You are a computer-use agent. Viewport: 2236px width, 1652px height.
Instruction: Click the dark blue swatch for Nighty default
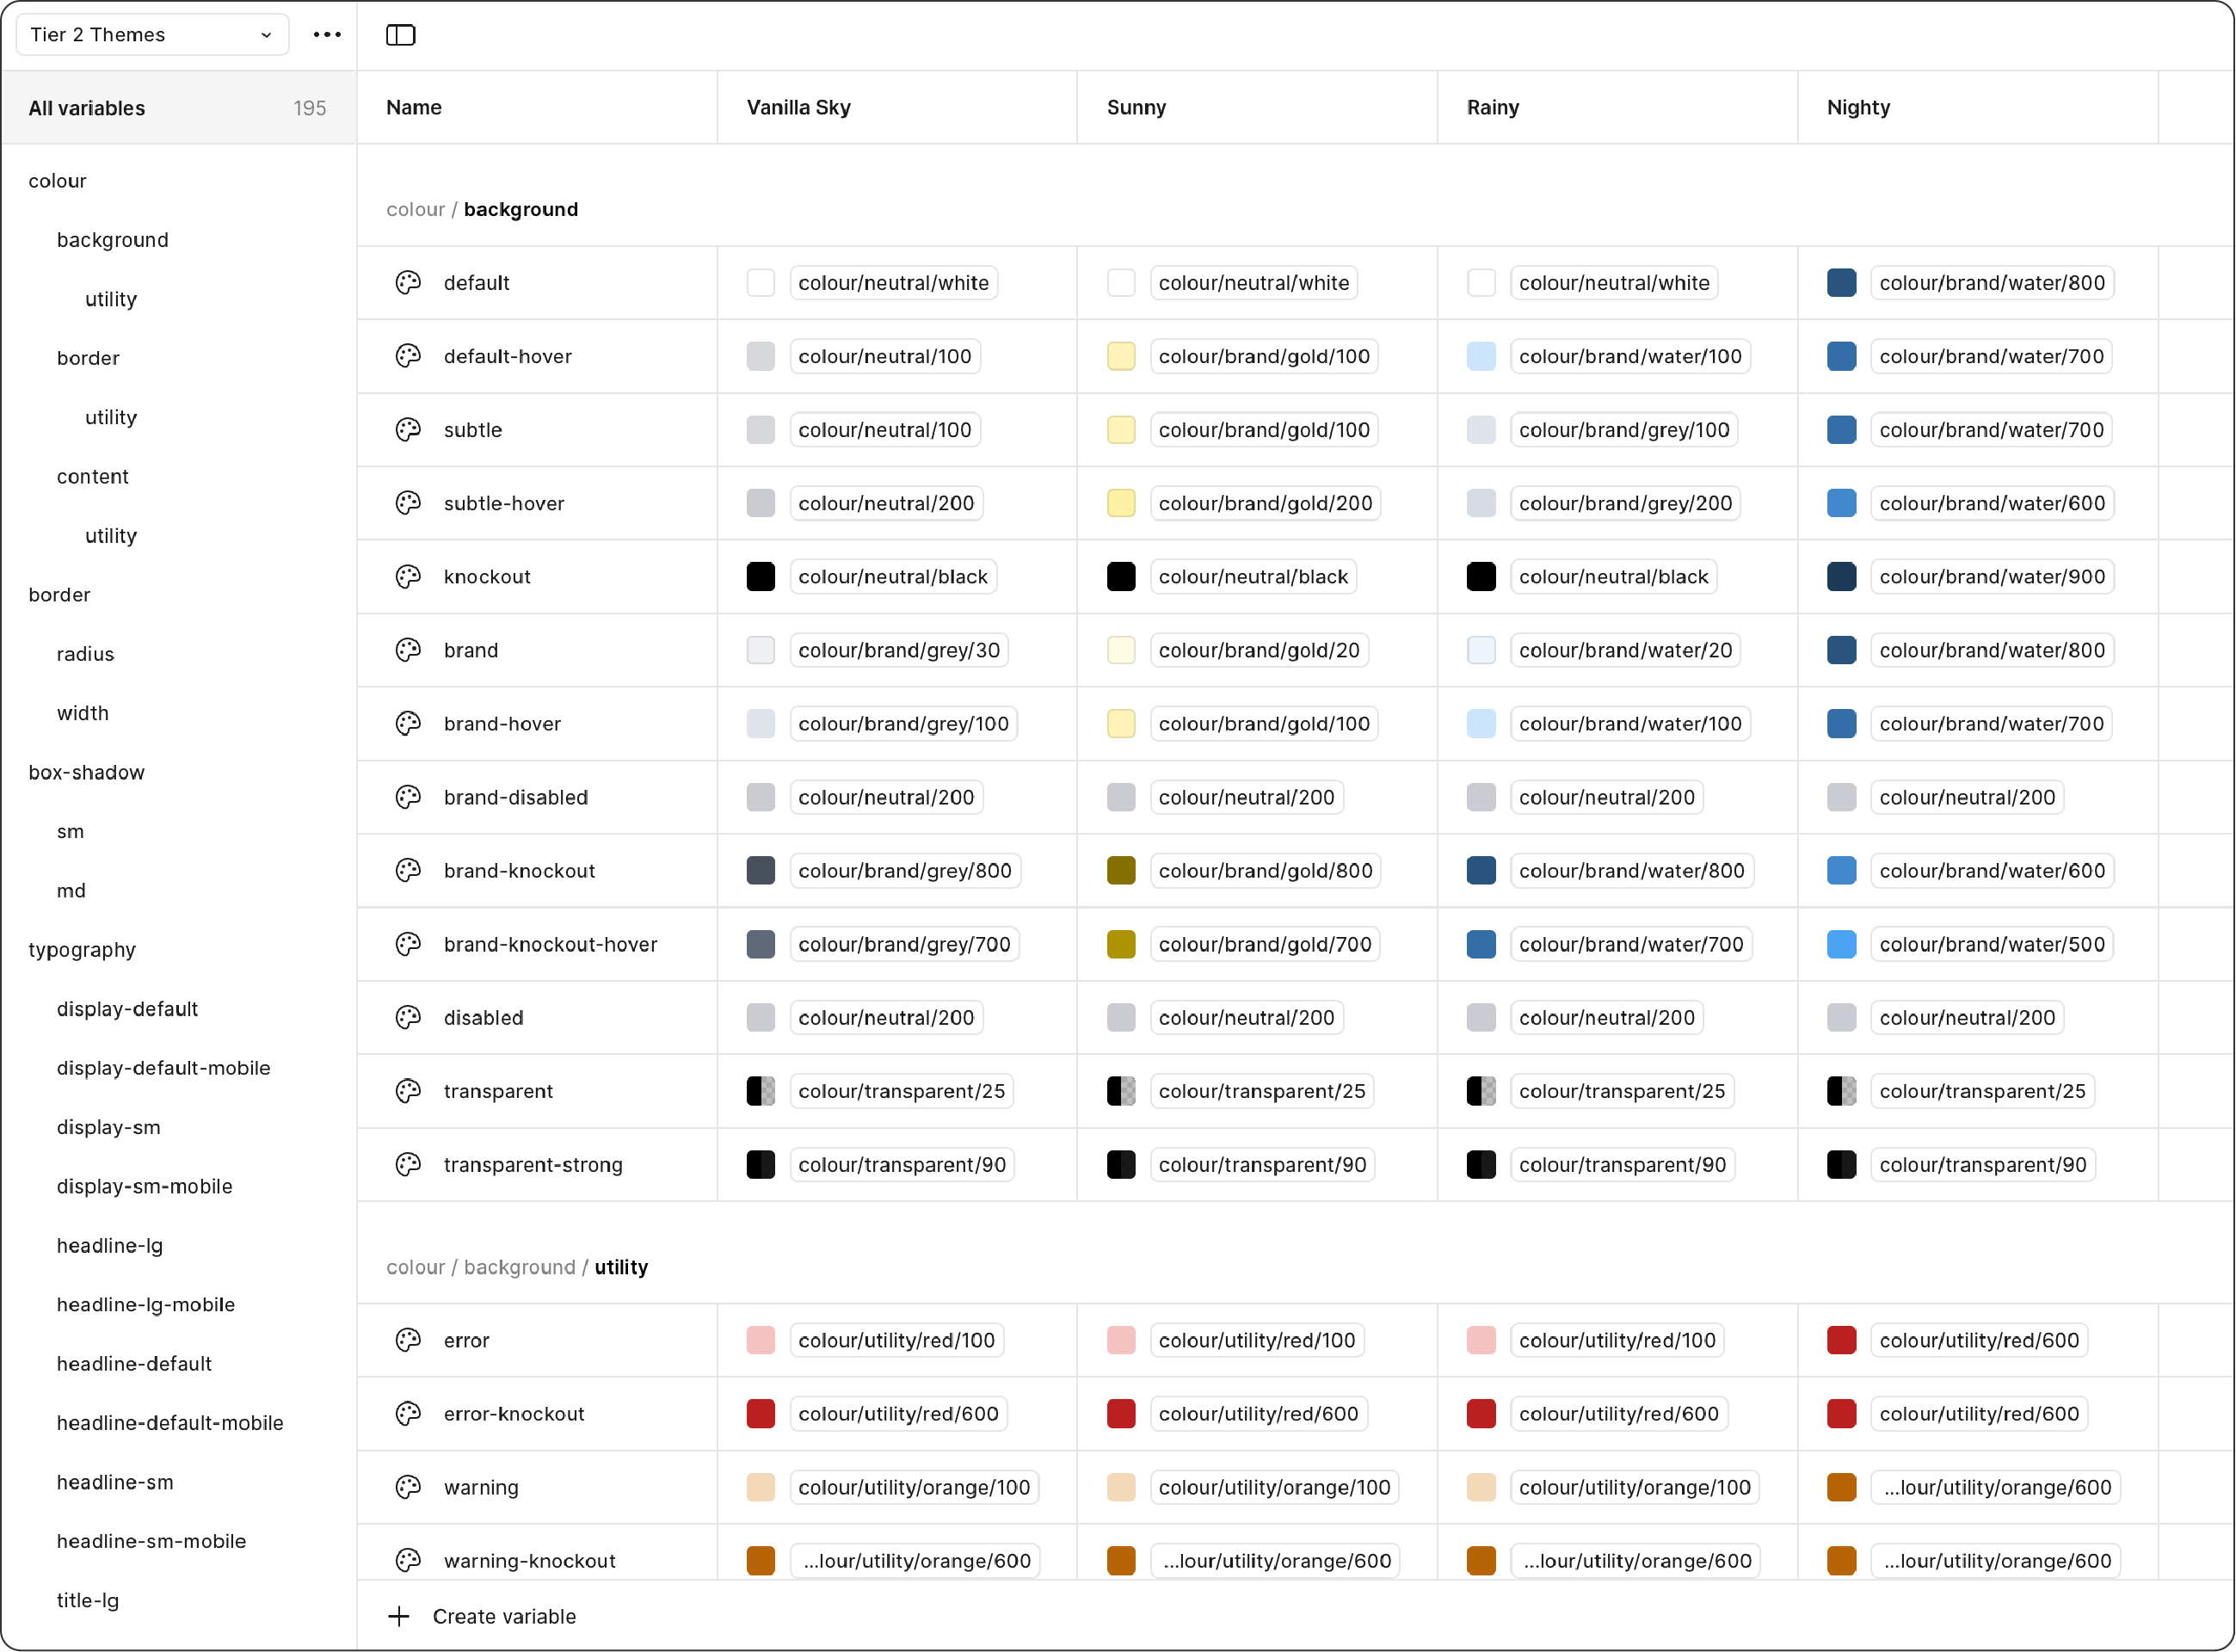point(1842,282)
